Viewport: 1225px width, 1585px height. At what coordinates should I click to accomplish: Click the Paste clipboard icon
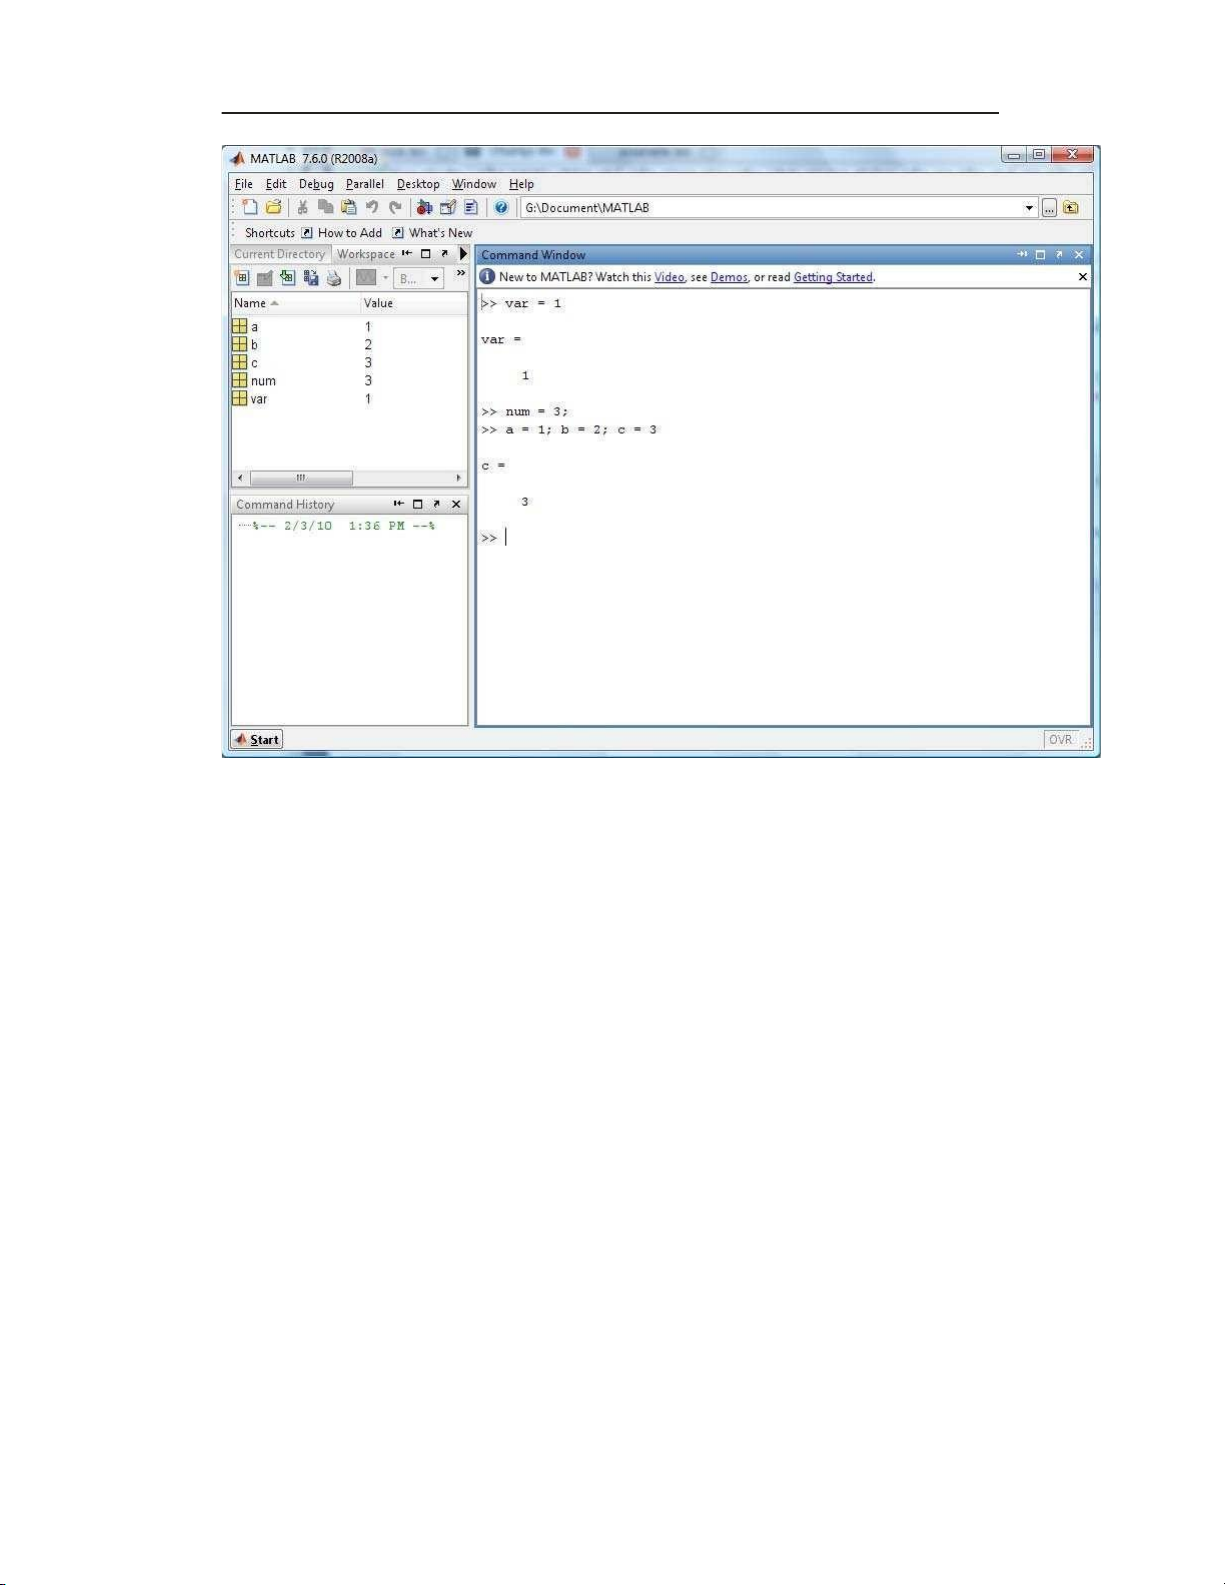pos(348,207)
